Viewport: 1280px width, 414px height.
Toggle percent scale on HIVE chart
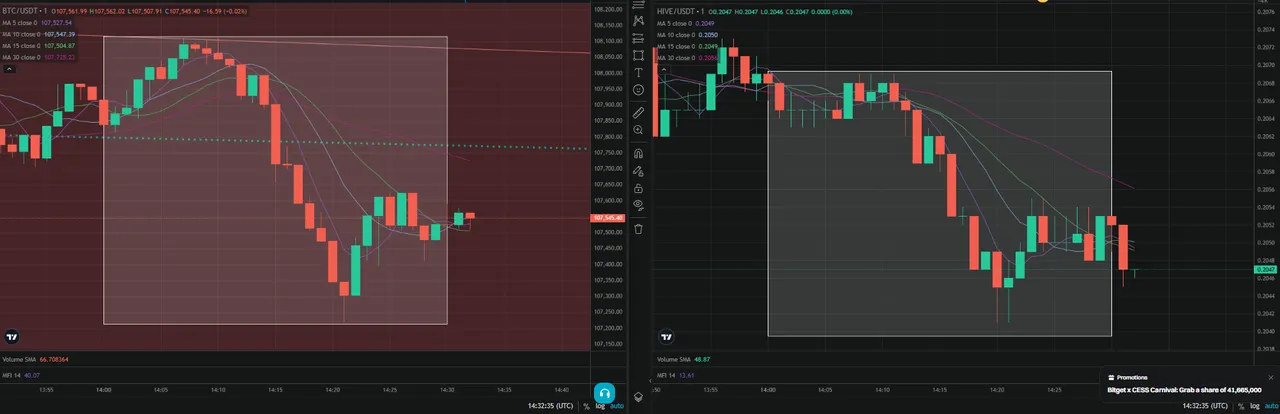coord(1241,406)
